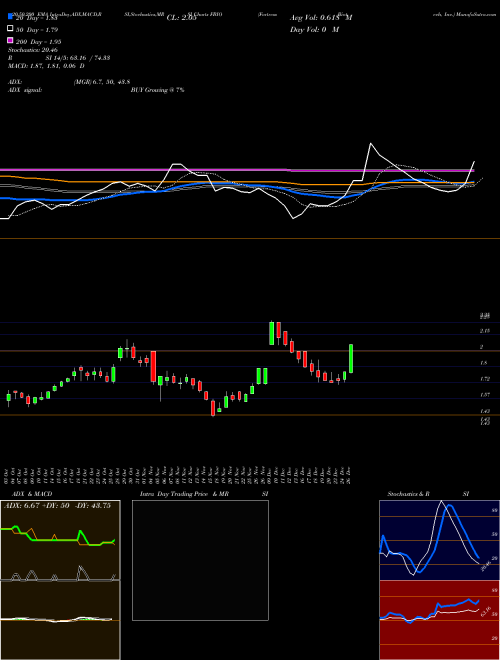Click the 'ADX: 6.67 +DY: 50 -DY: 43.75' header
500x660 pixels.
[x=57, y=505]
